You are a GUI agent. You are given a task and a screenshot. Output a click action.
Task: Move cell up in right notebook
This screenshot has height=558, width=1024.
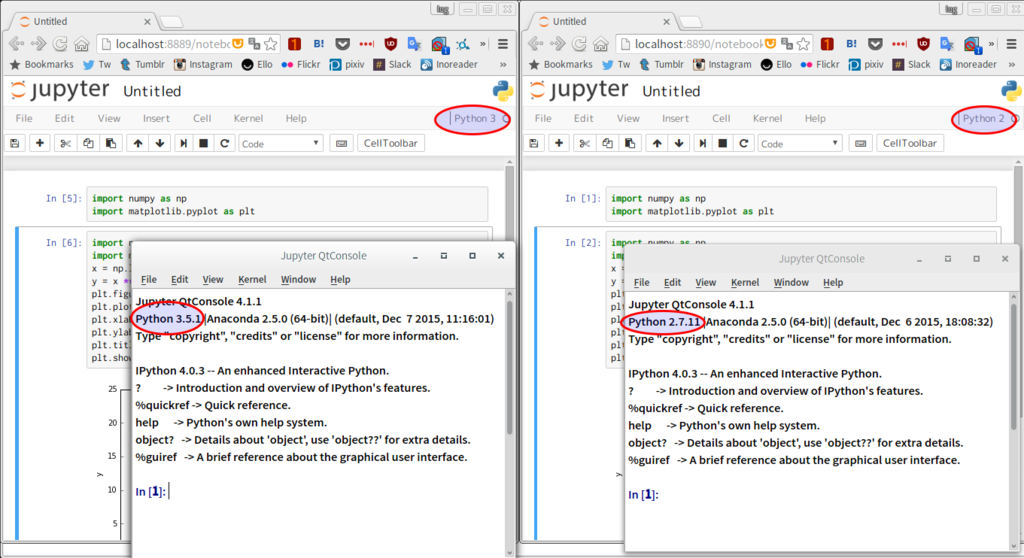coord(657,143)
